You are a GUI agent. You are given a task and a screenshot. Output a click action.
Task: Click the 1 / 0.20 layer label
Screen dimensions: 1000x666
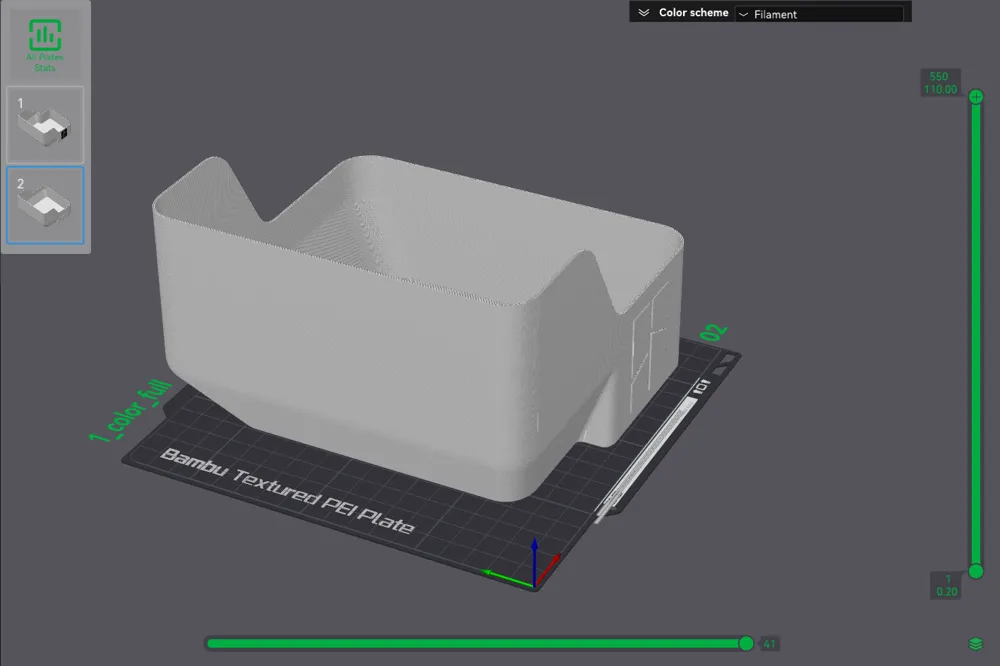[x=944, y=585]
